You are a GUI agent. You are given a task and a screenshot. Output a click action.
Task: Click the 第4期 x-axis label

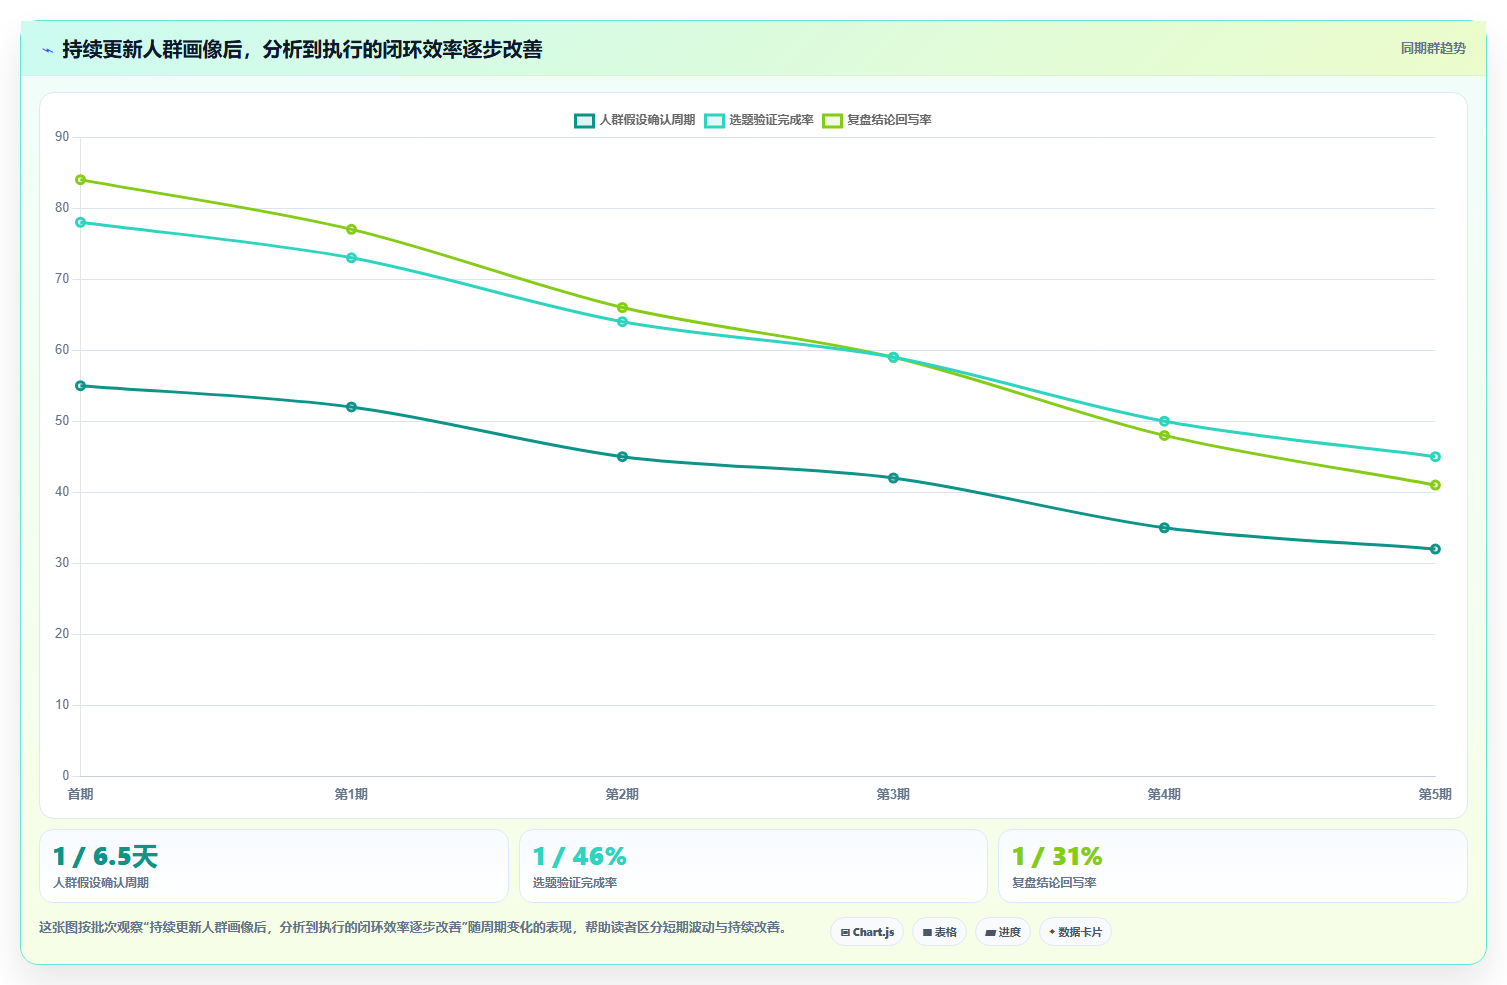pyautogui.click(x=1164, y=794)
